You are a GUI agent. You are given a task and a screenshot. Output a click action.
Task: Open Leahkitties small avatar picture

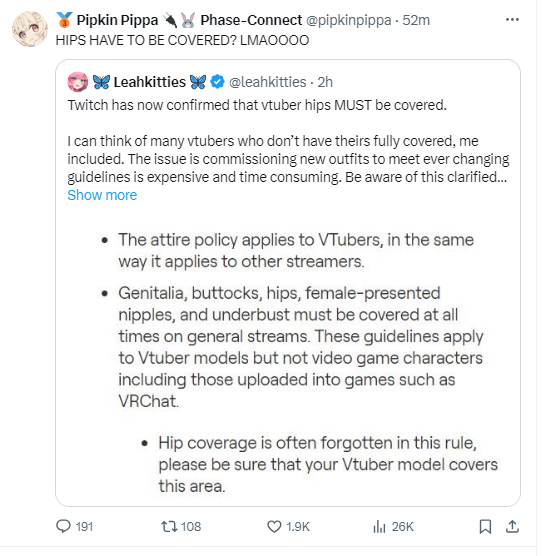pyautogui.click(x=78, y=82)
